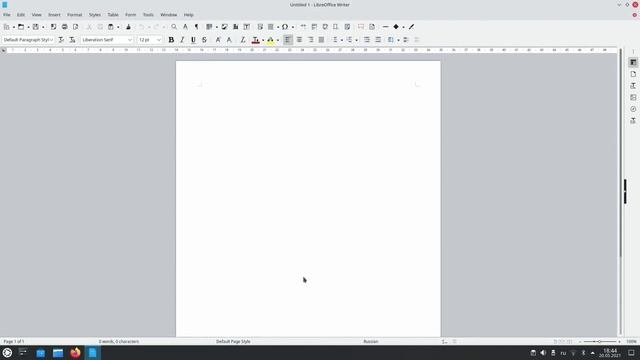Click the Export as PDF icon
Image resolution: width=640 pixels, height=360 pixels.
point(53,27)
